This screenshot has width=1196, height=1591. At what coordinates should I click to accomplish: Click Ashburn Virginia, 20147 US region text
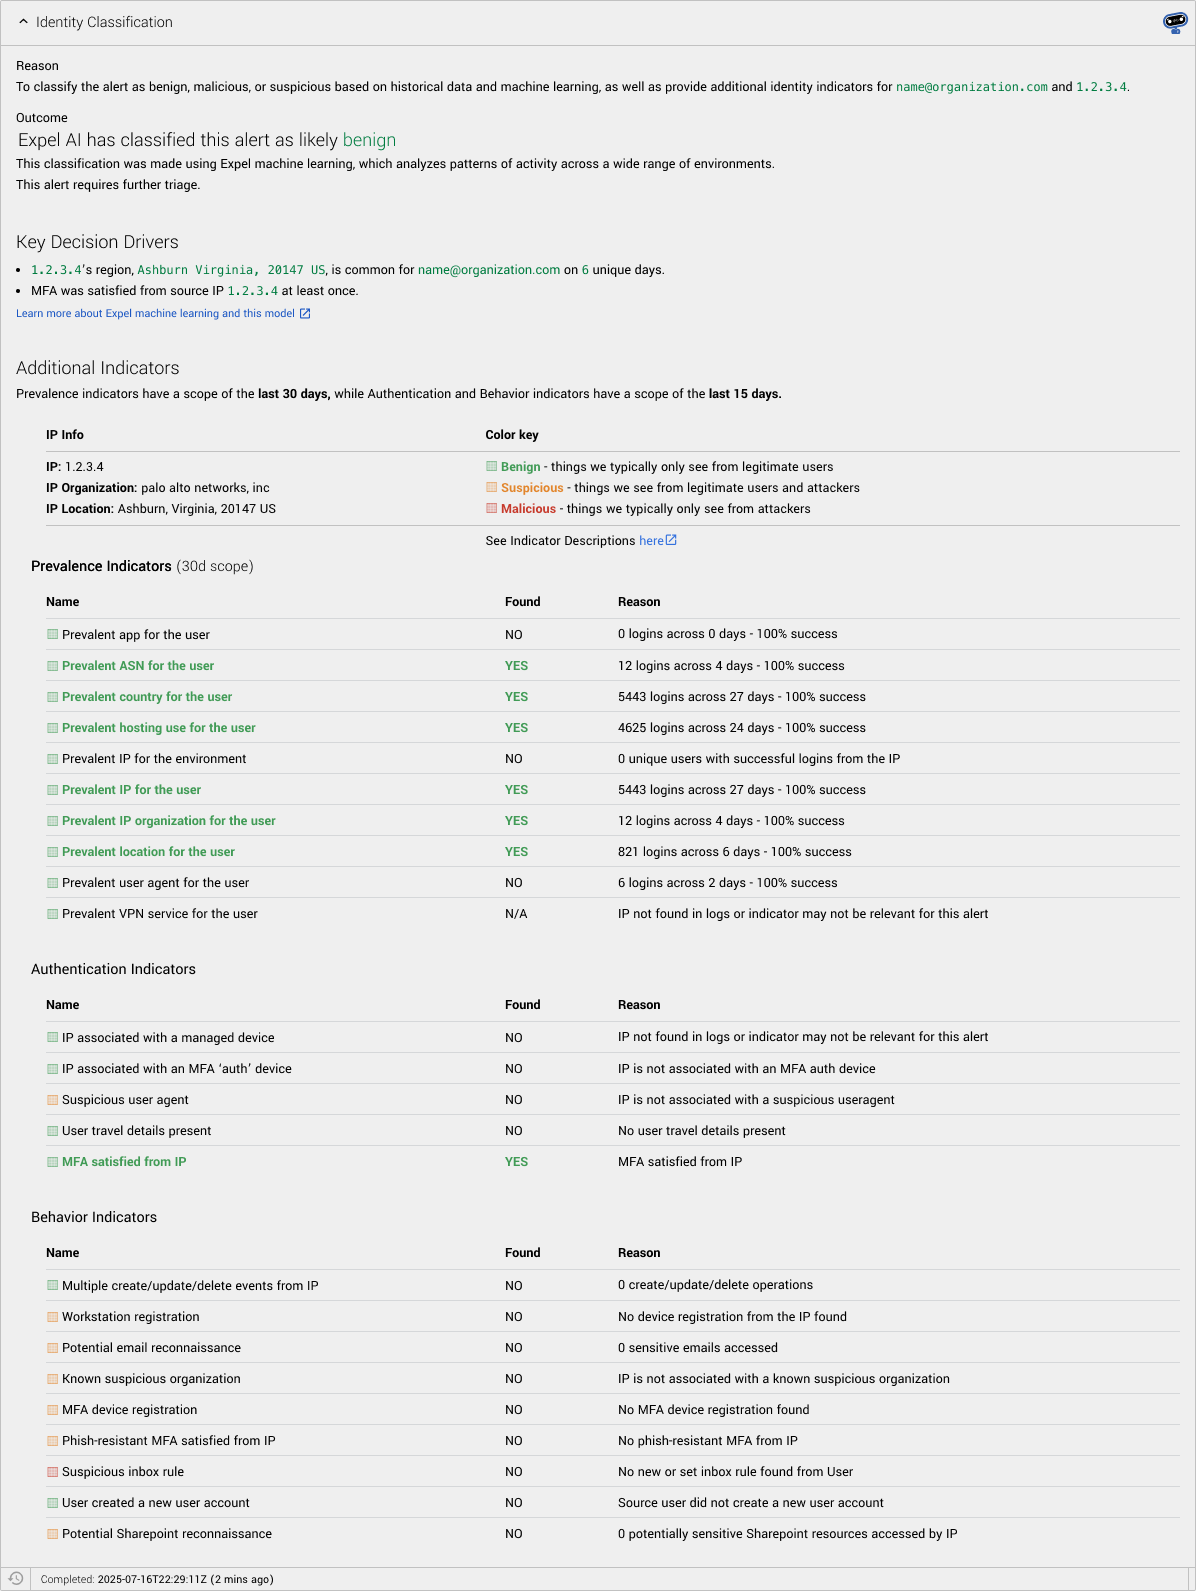231,270
